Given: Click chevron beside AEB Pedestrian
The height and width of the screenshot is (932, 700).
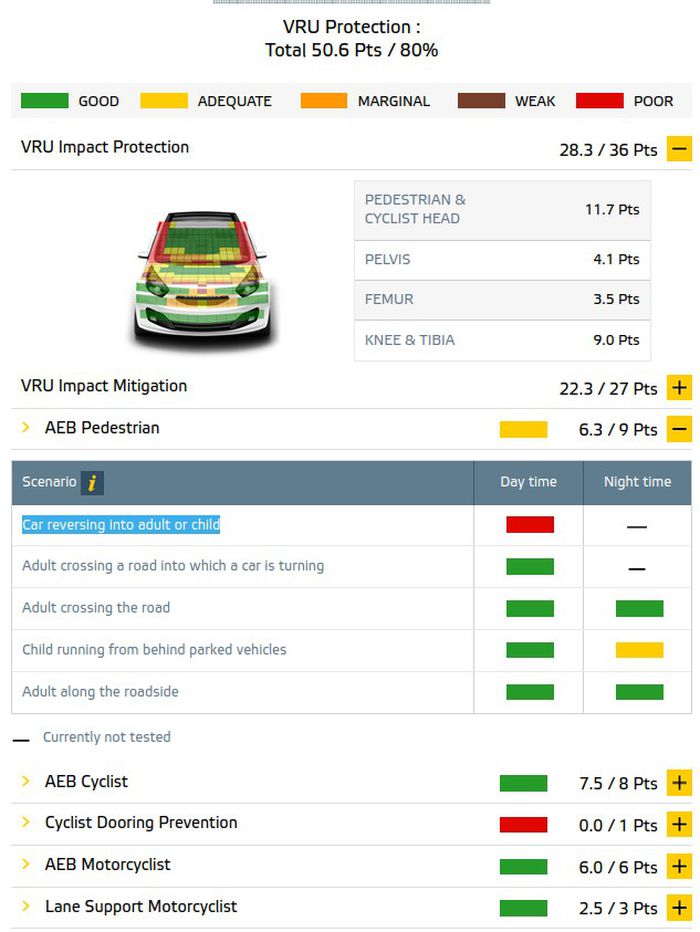Looking at the screenshot, I should [26, 428].
